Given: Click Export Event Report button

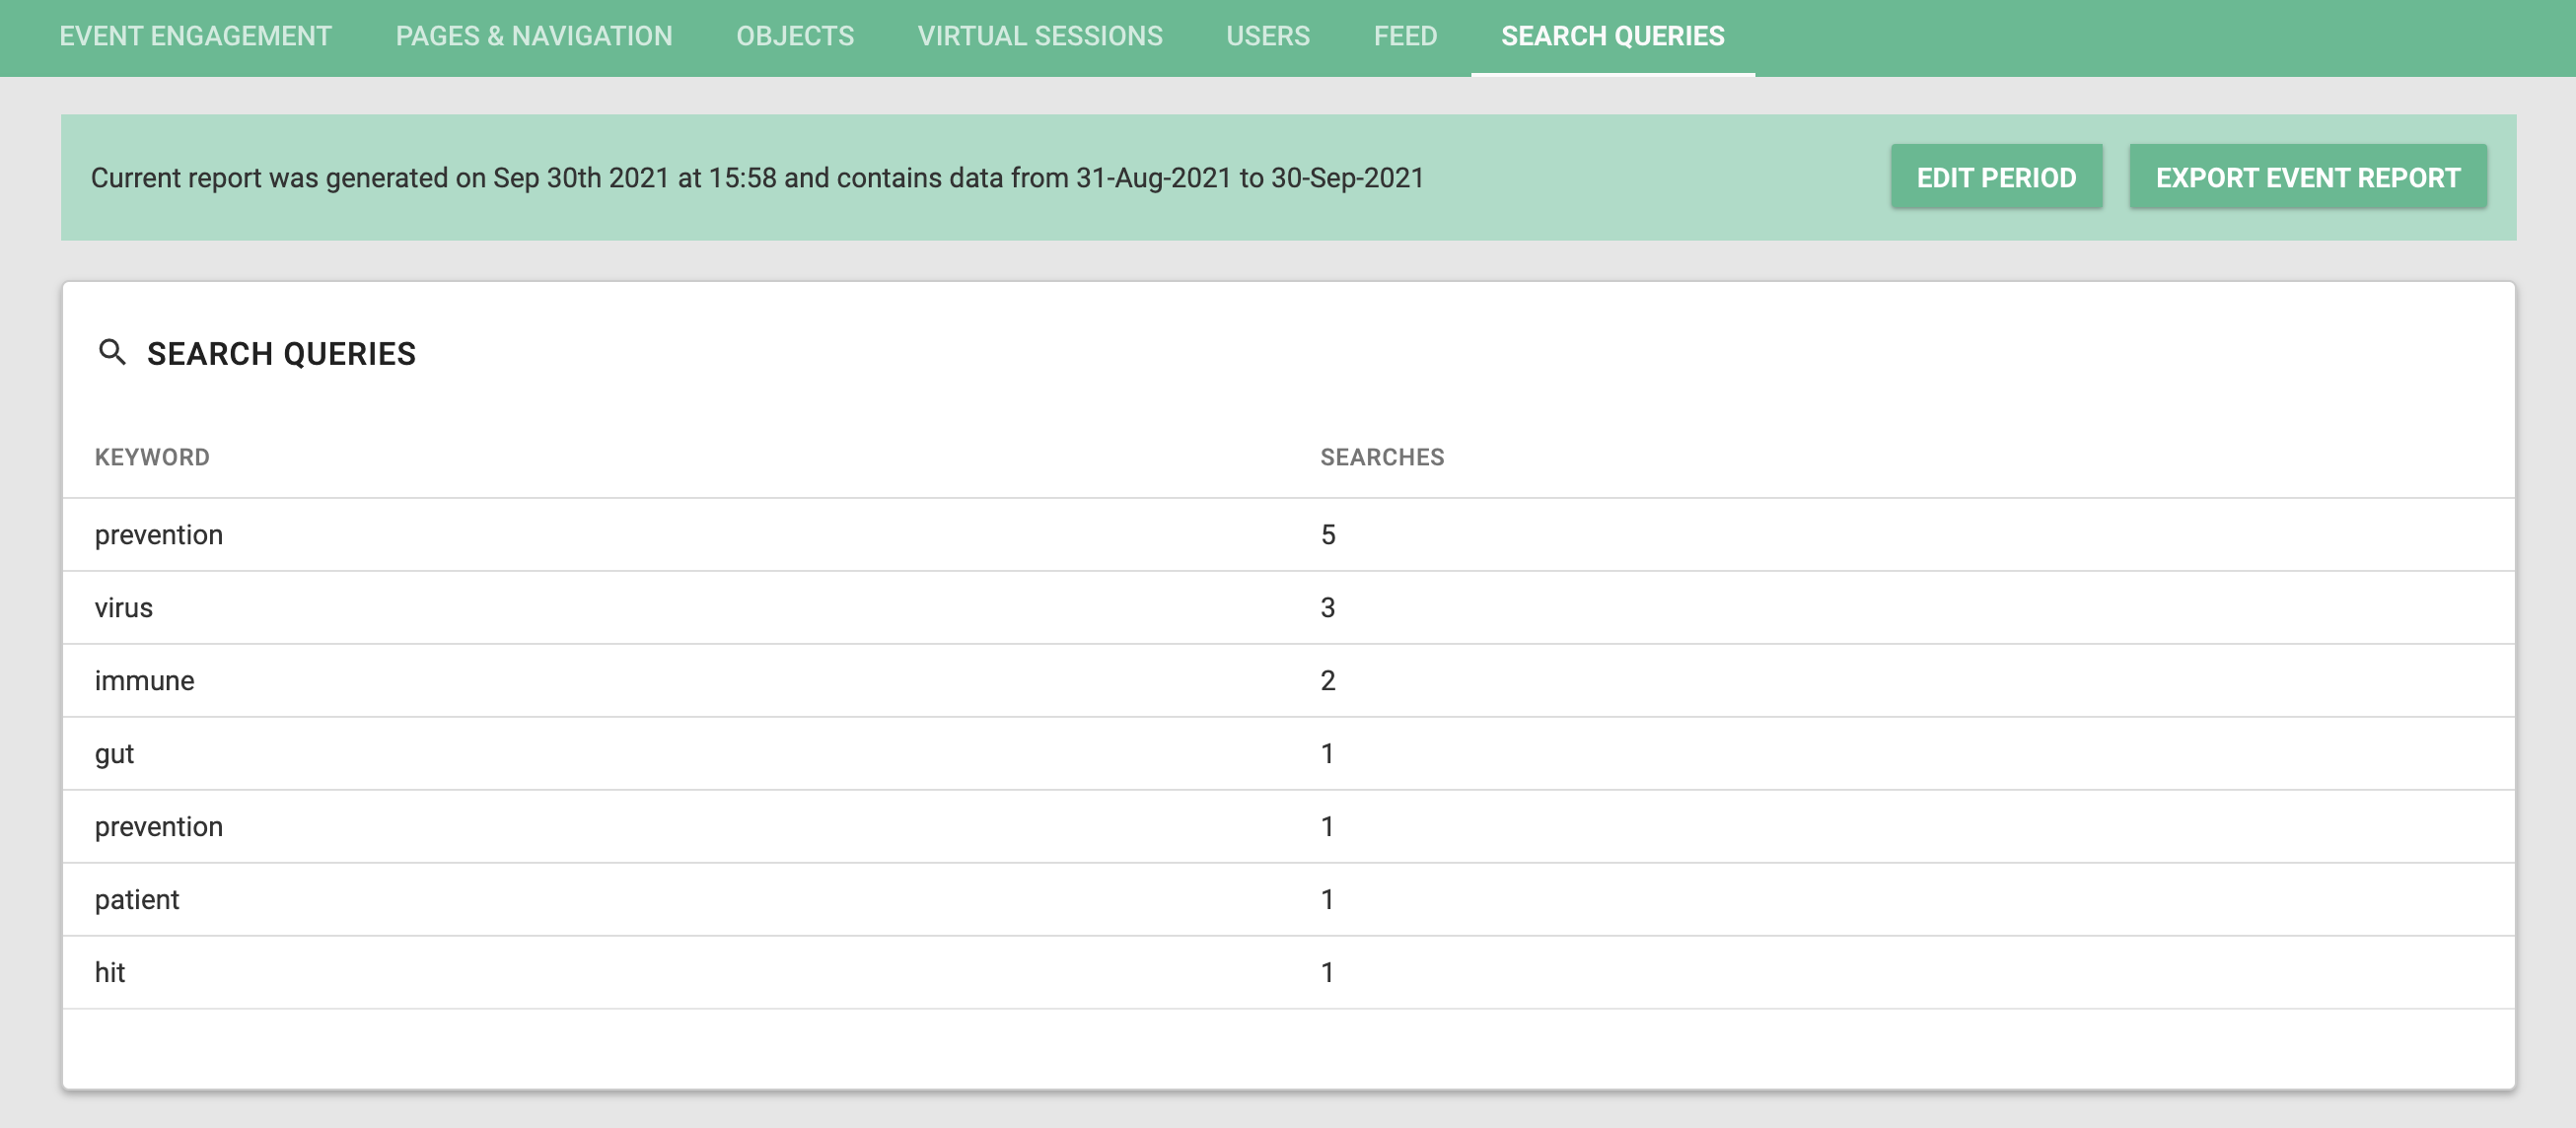Looking at the screenshot, I should point(2307,177).
